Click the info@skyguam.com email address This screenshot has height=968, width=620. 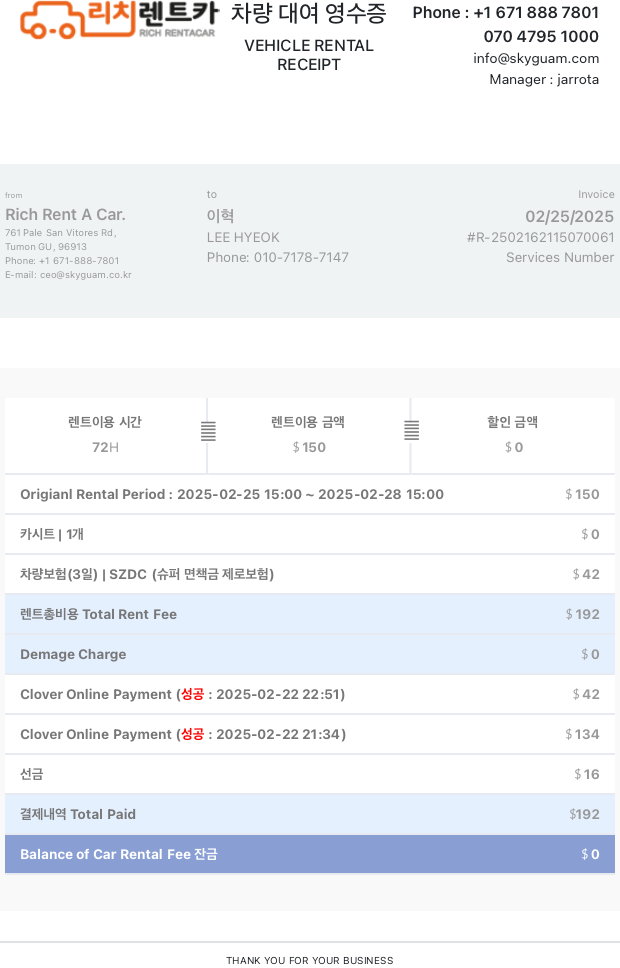536,58
